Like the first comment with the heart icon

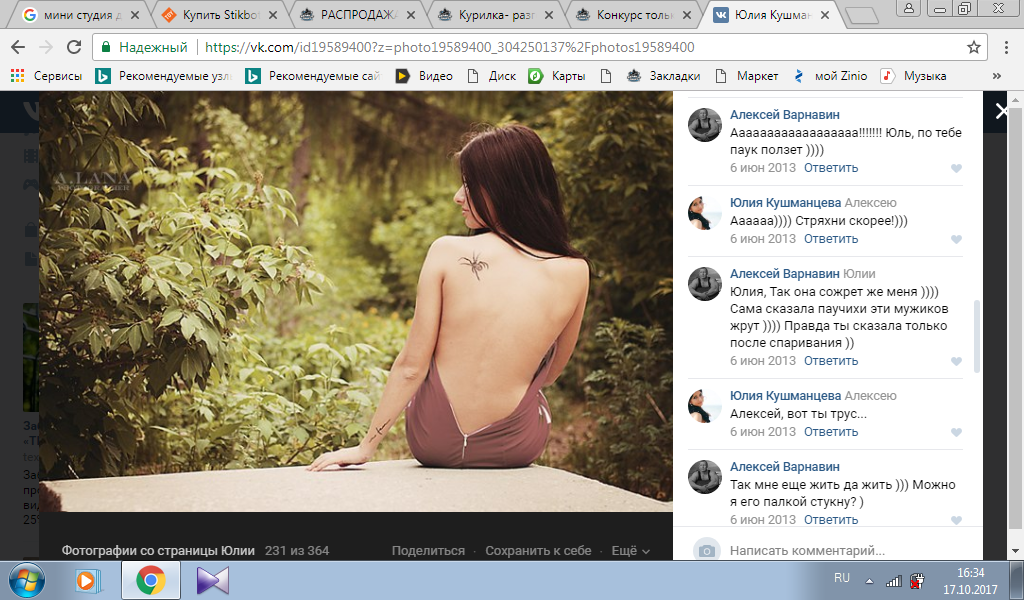(x=956, y=168)
